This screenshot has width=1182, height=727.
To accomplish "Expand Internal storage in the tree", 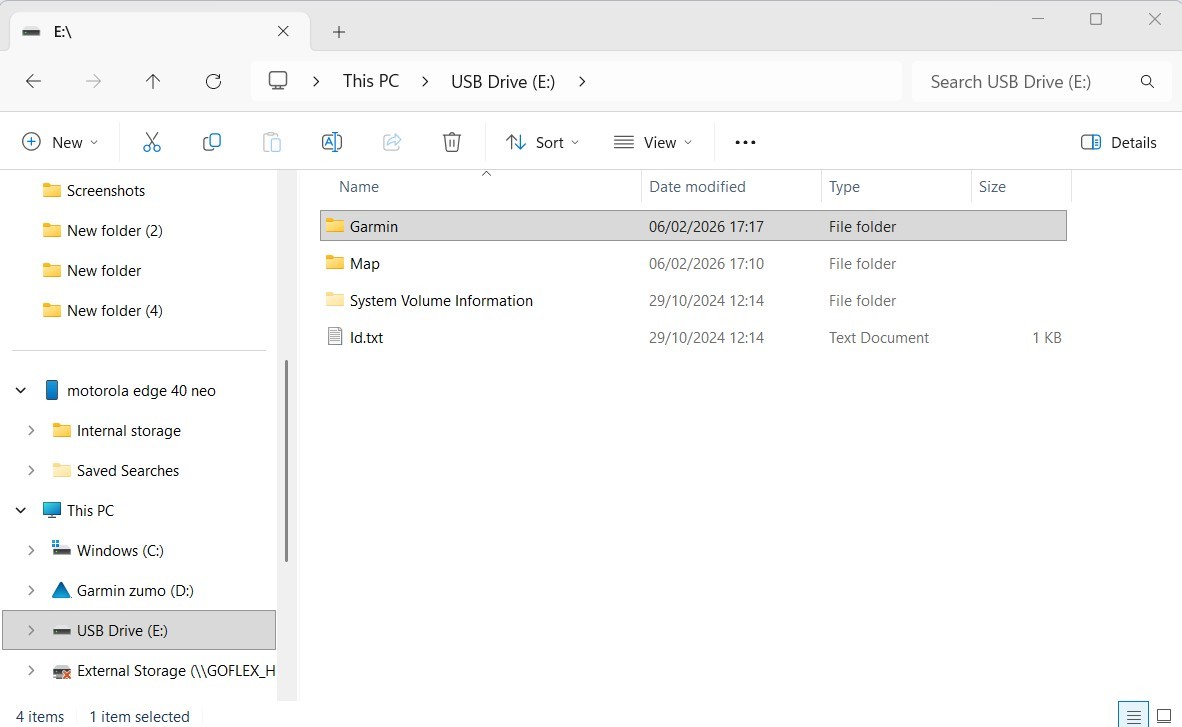I will [31, 431].
